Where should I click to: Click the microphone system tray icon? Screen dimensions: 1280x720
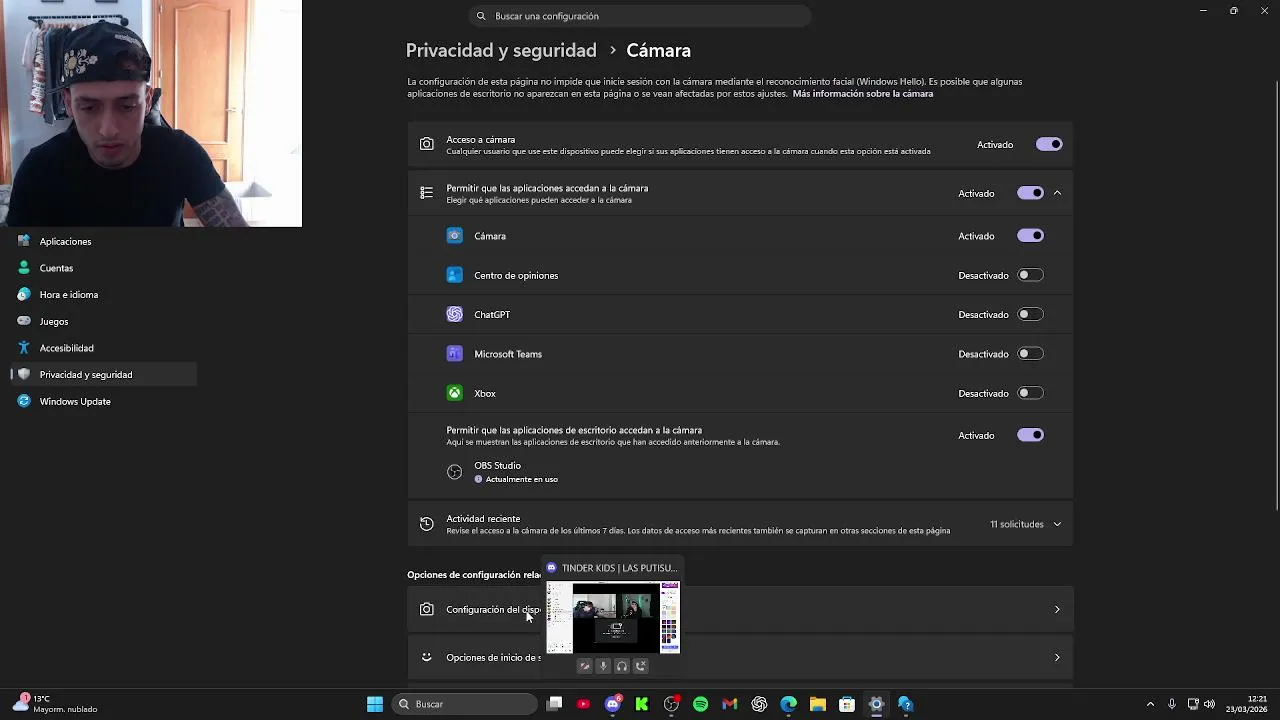click(x=1172, y=704)
